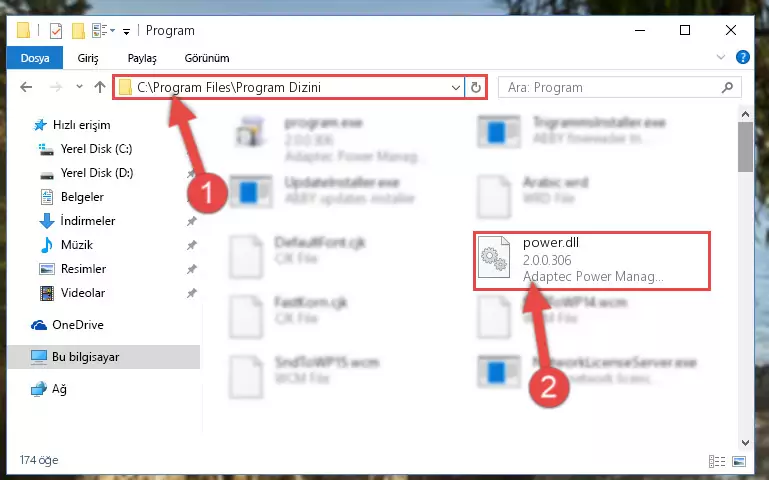Expand the address bar history dropdown
This screenshot has width=769, height=480.
(x=456, y=88)
